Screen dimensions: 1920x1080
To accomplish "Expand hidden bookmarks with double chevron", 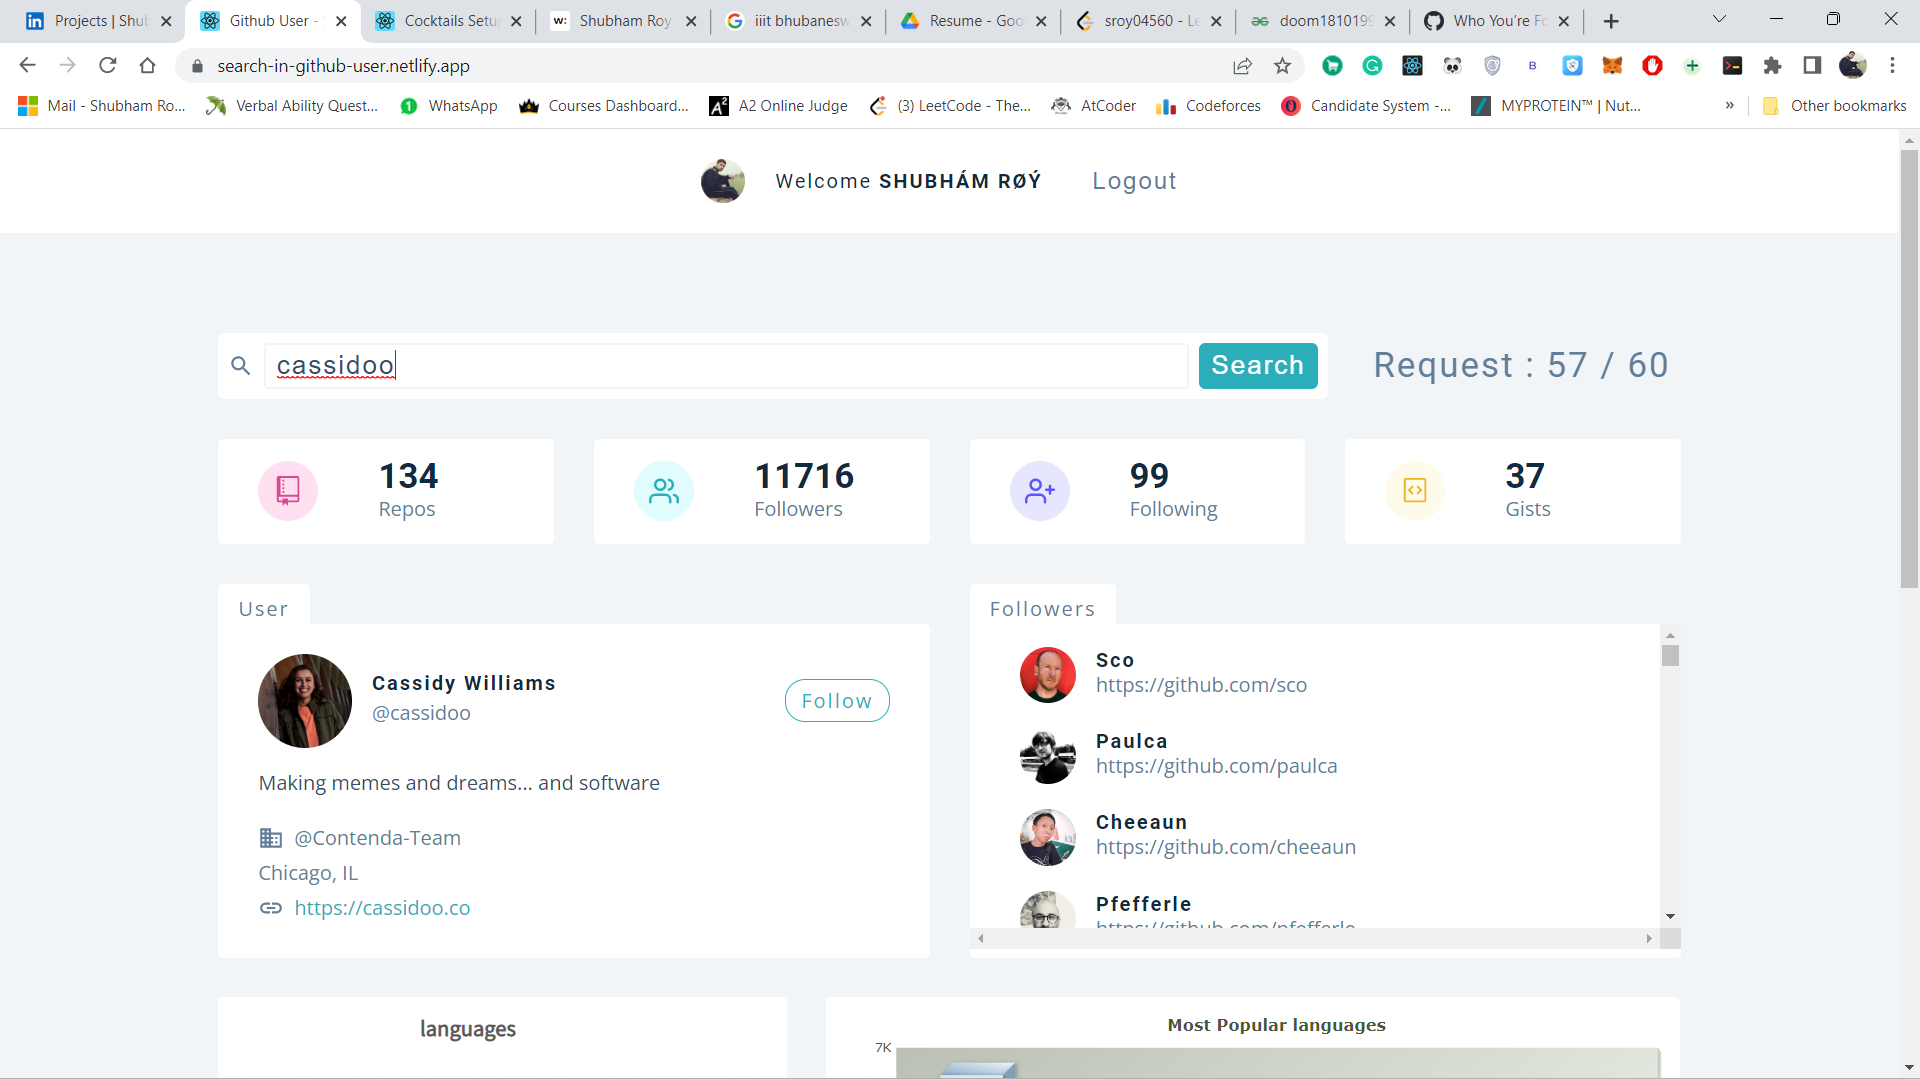I will [1729, 105].
